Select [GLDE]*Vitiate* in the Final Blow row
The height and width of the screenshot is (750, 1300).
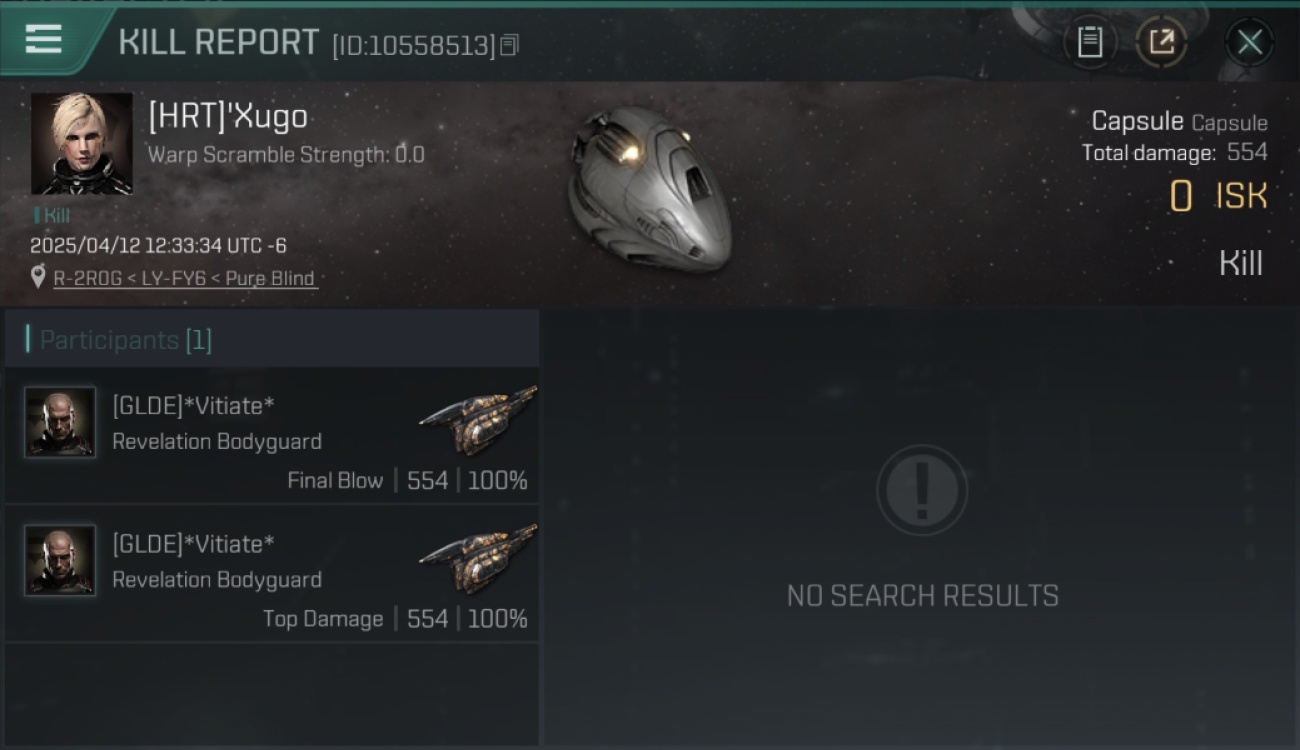(x=193, y=406)
